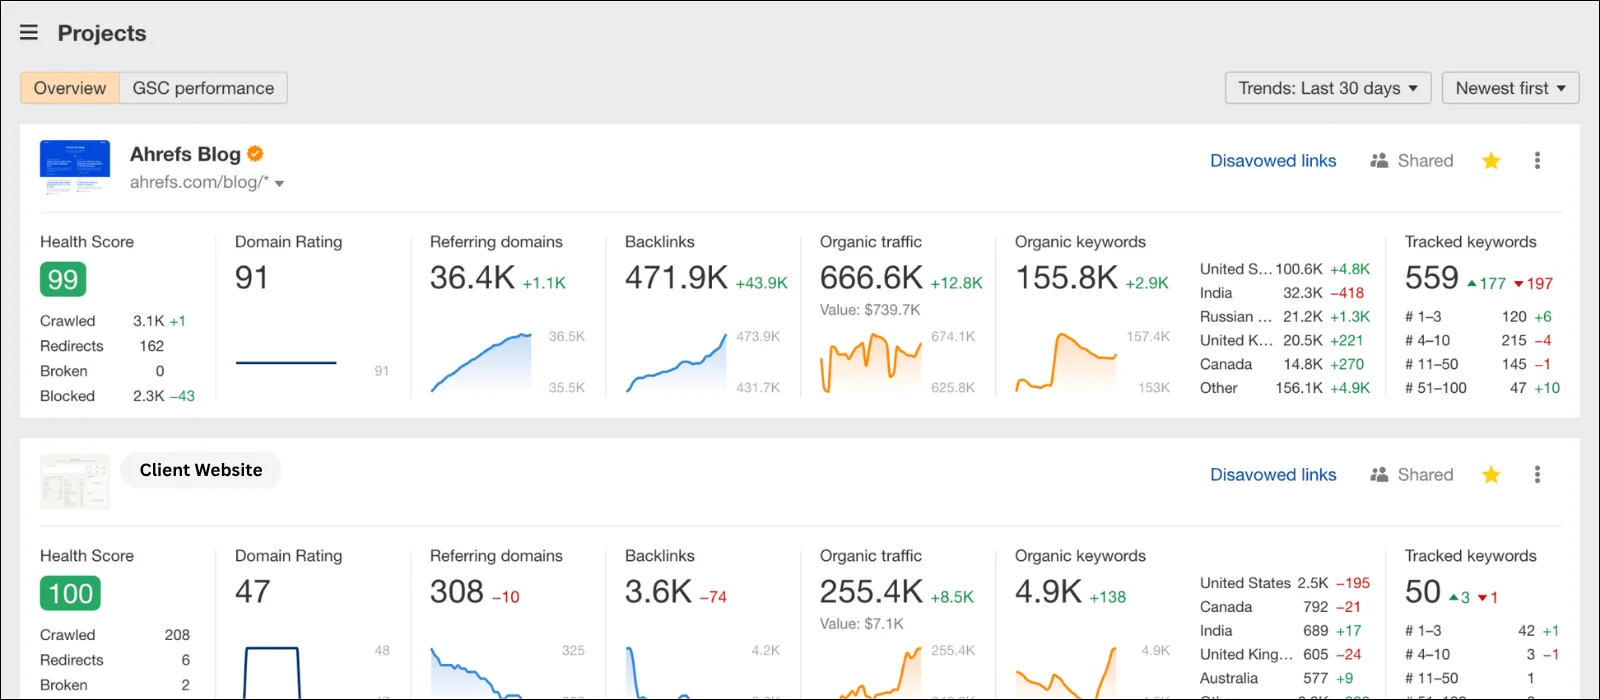Click Client Website Organic traffic value 255.4K
The image size is (1600, 700).
point(871,591)
